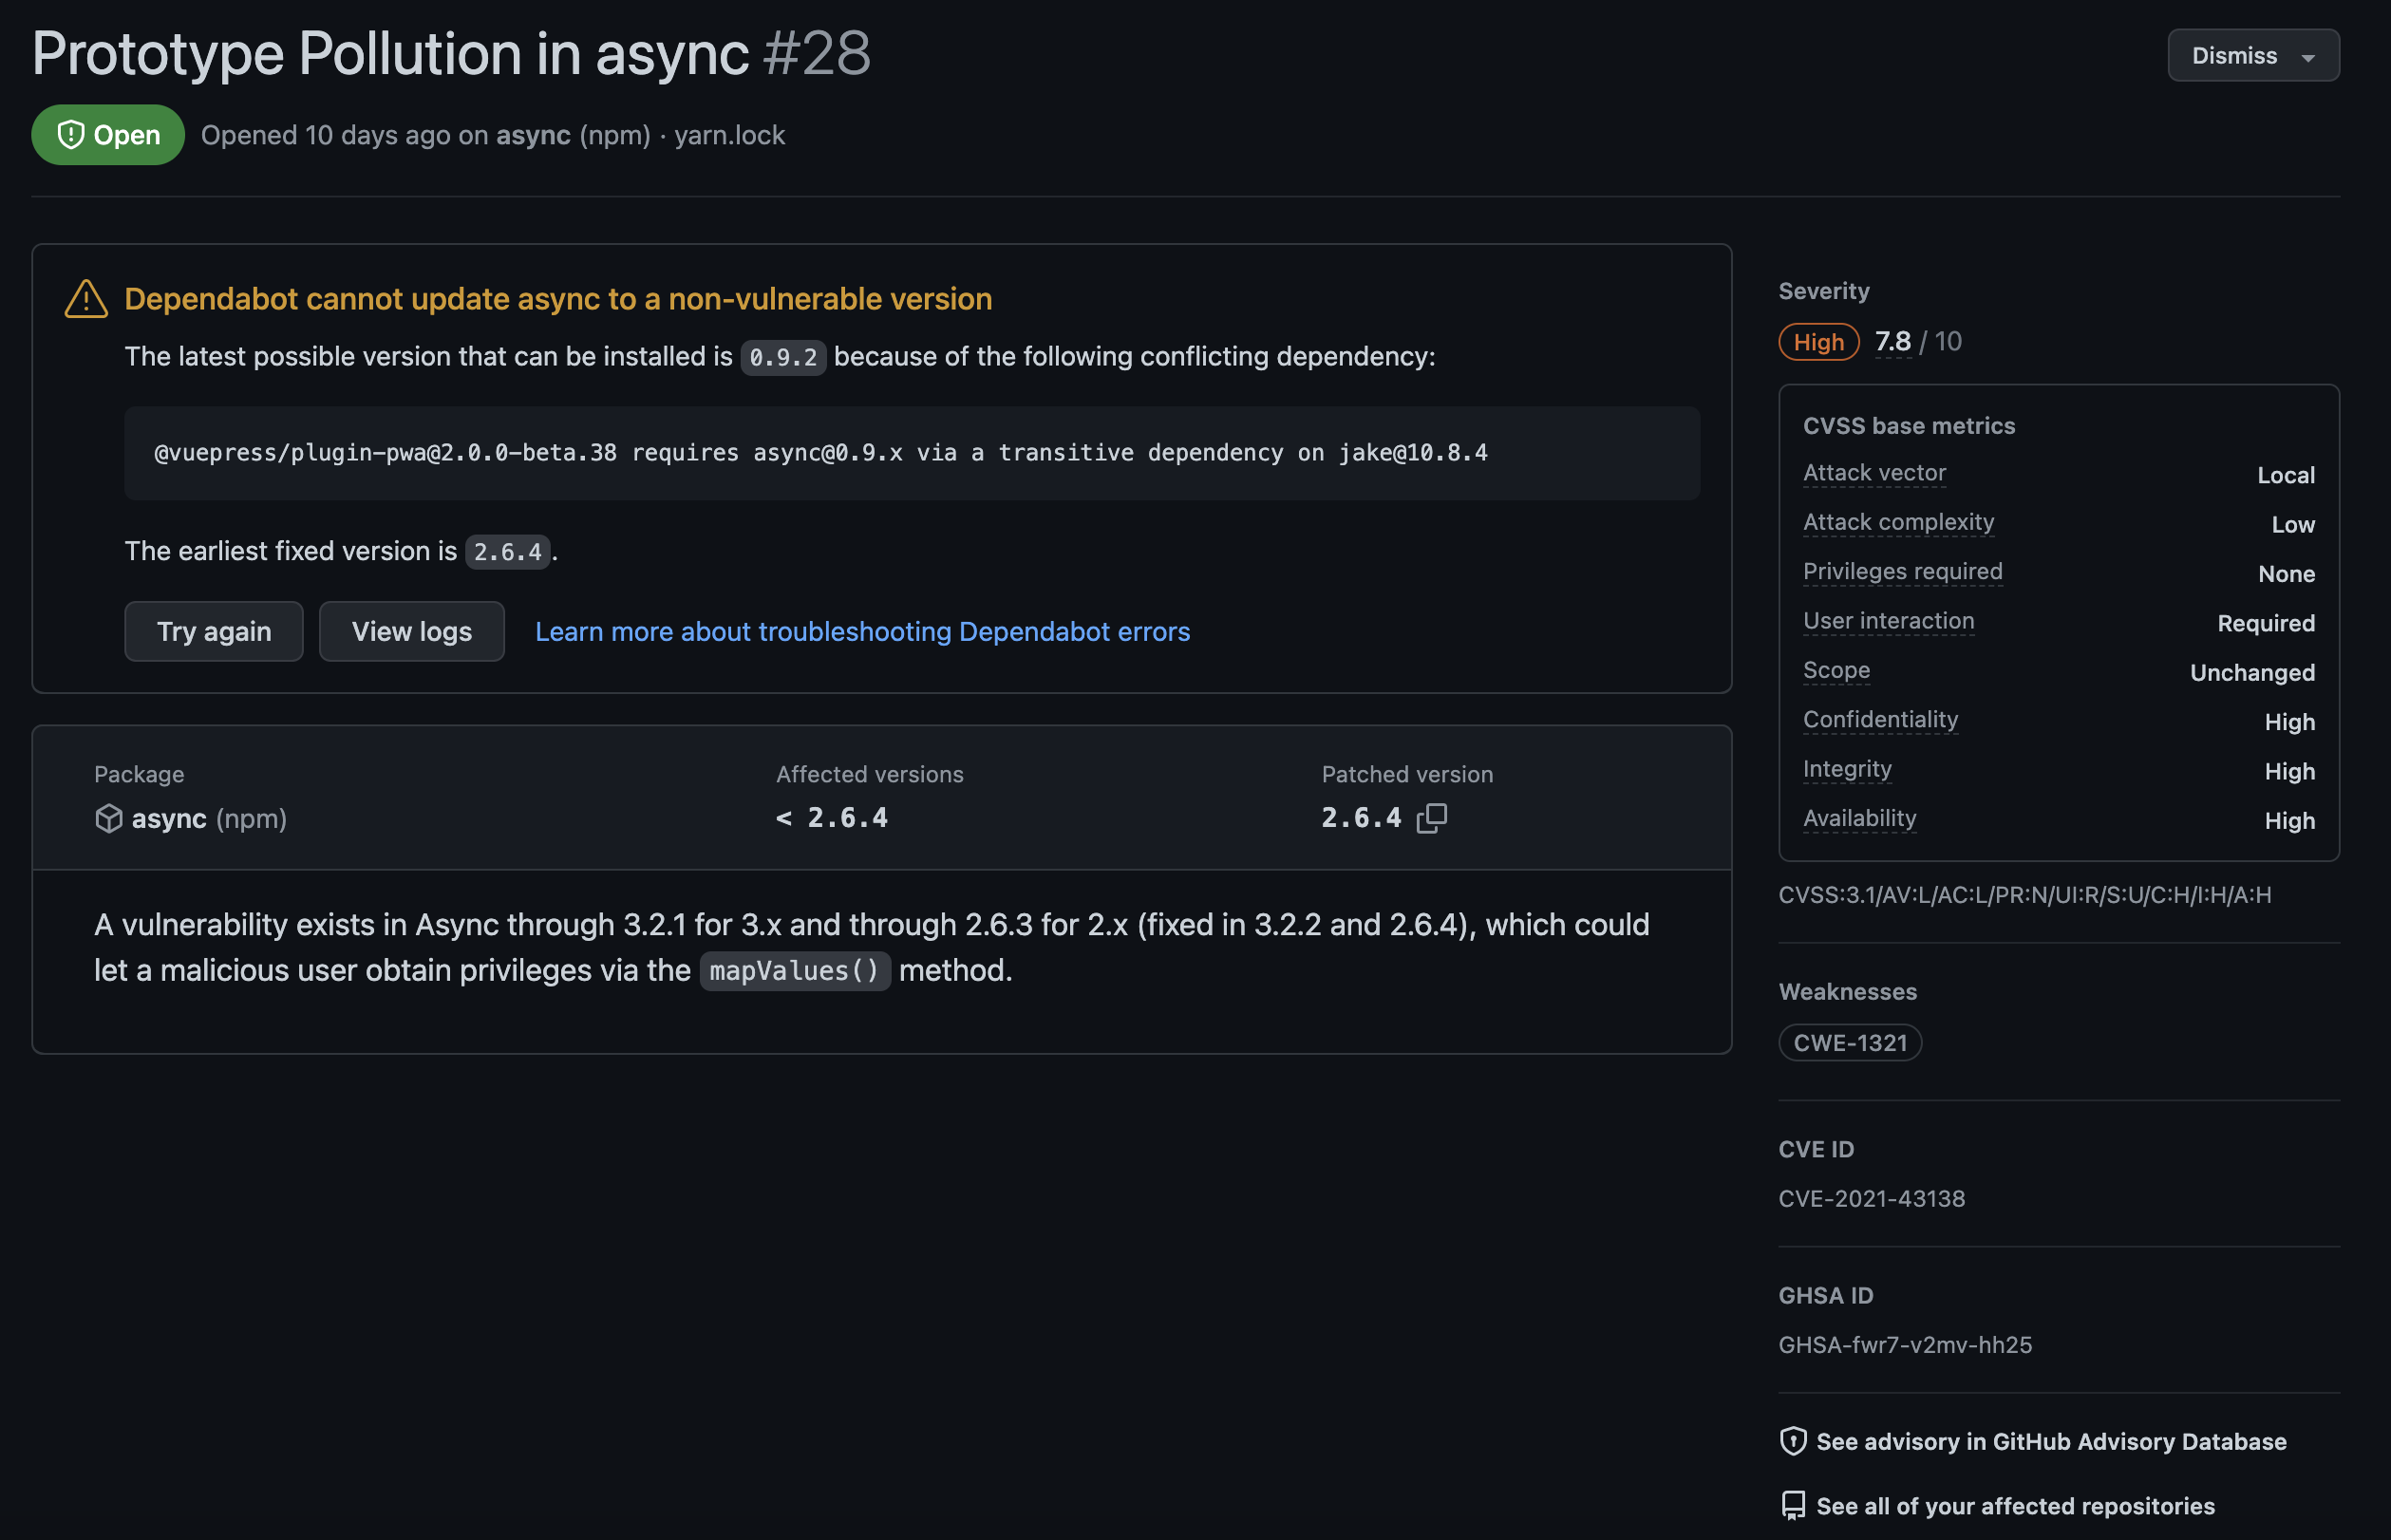Copy patched version 2.6.4 with copy icon

point(1432,818)
